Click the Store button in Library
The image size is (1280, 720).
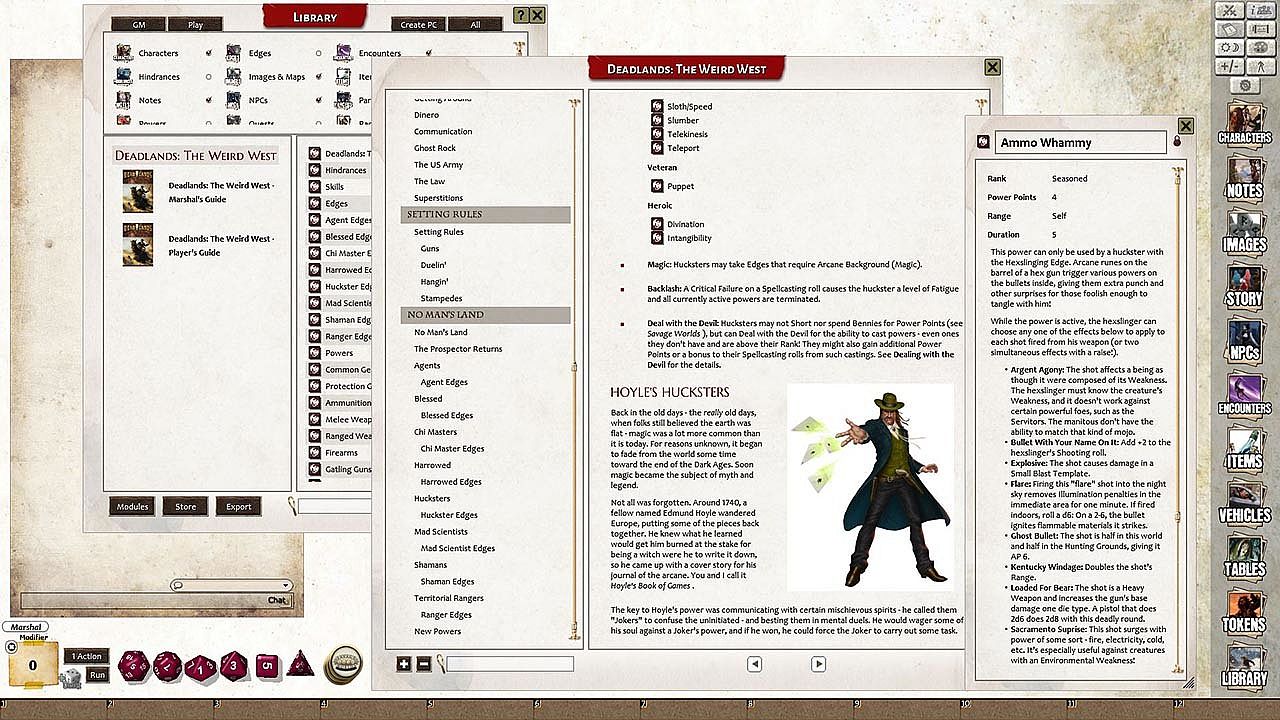coord(186,506)
